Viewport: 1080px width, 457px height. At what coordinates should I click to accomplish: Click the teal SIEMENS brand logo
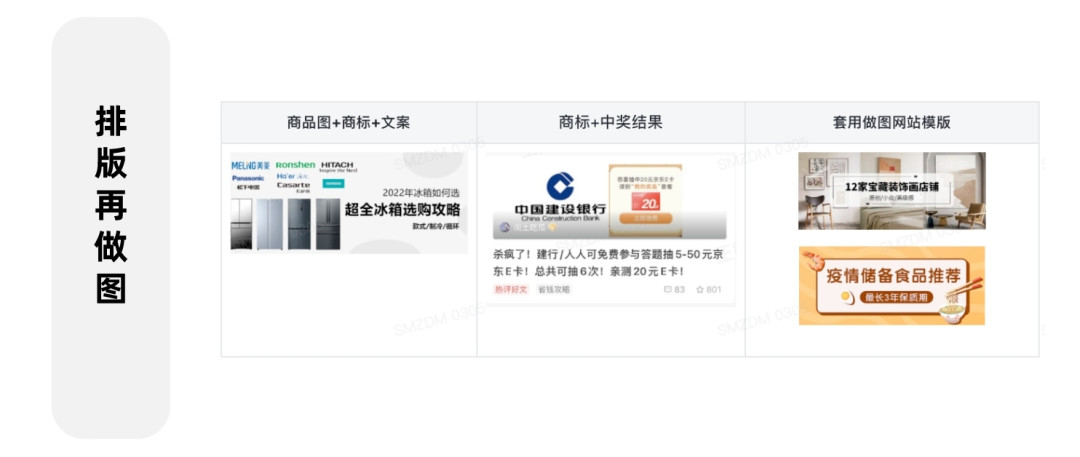[x=333, y=183]
